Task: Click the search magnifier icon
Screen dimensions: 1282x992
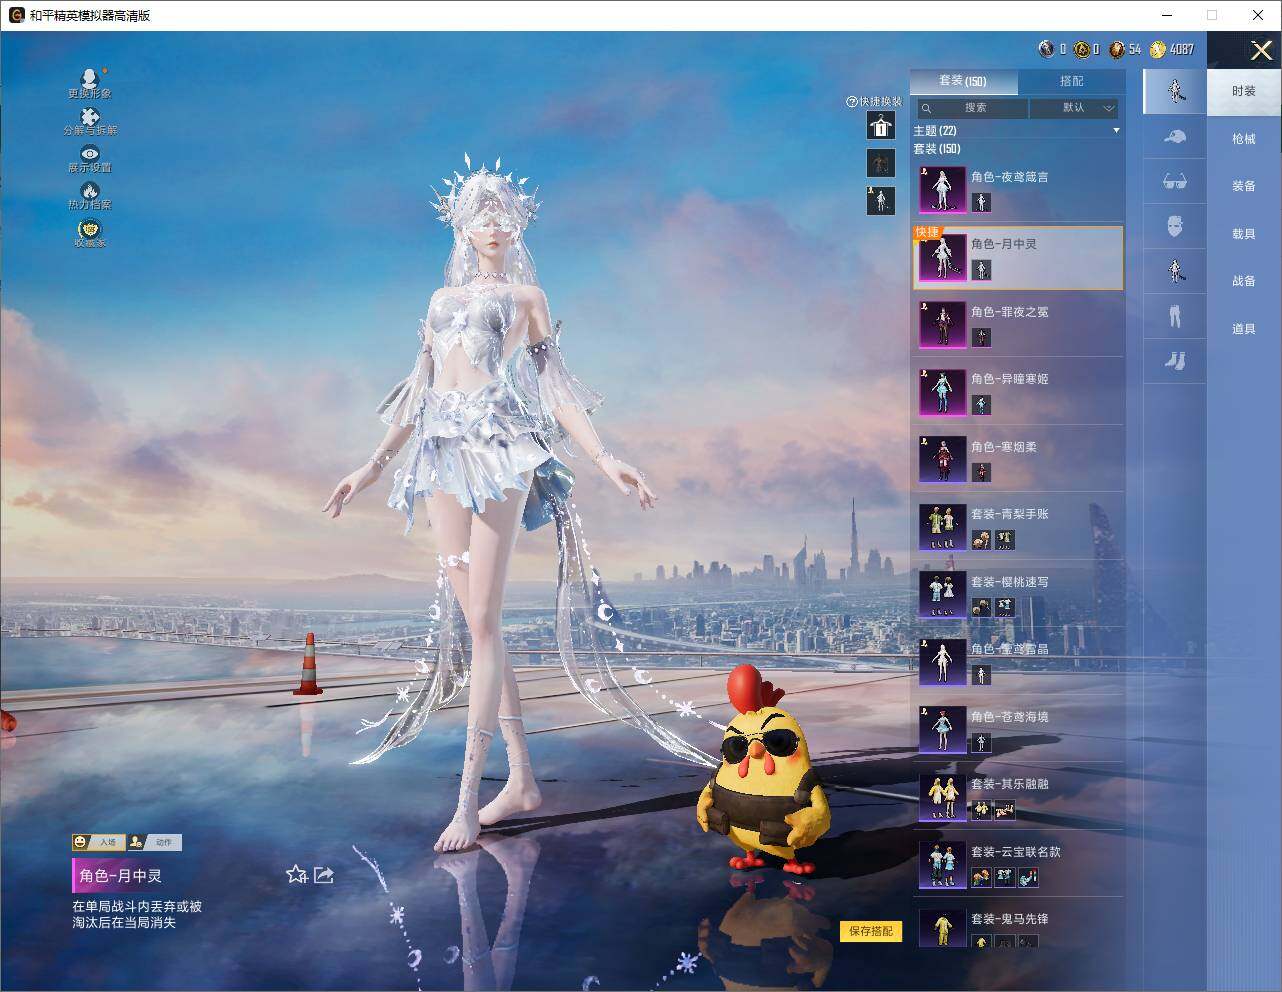Action: coord(926,108)
